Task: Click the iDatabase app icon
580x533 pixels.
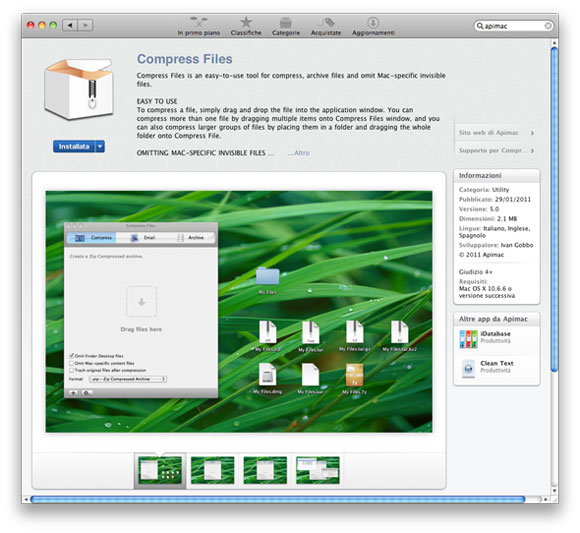Action: pyautogui.click(x=468, y=339)
